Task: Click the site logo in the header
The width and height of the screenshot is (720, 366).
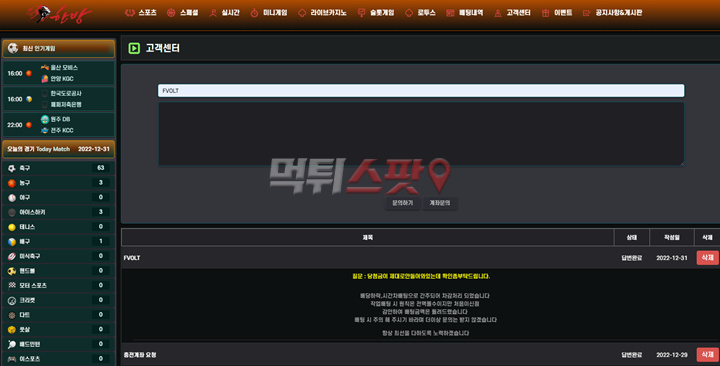Action: click(x=58, y=14)
